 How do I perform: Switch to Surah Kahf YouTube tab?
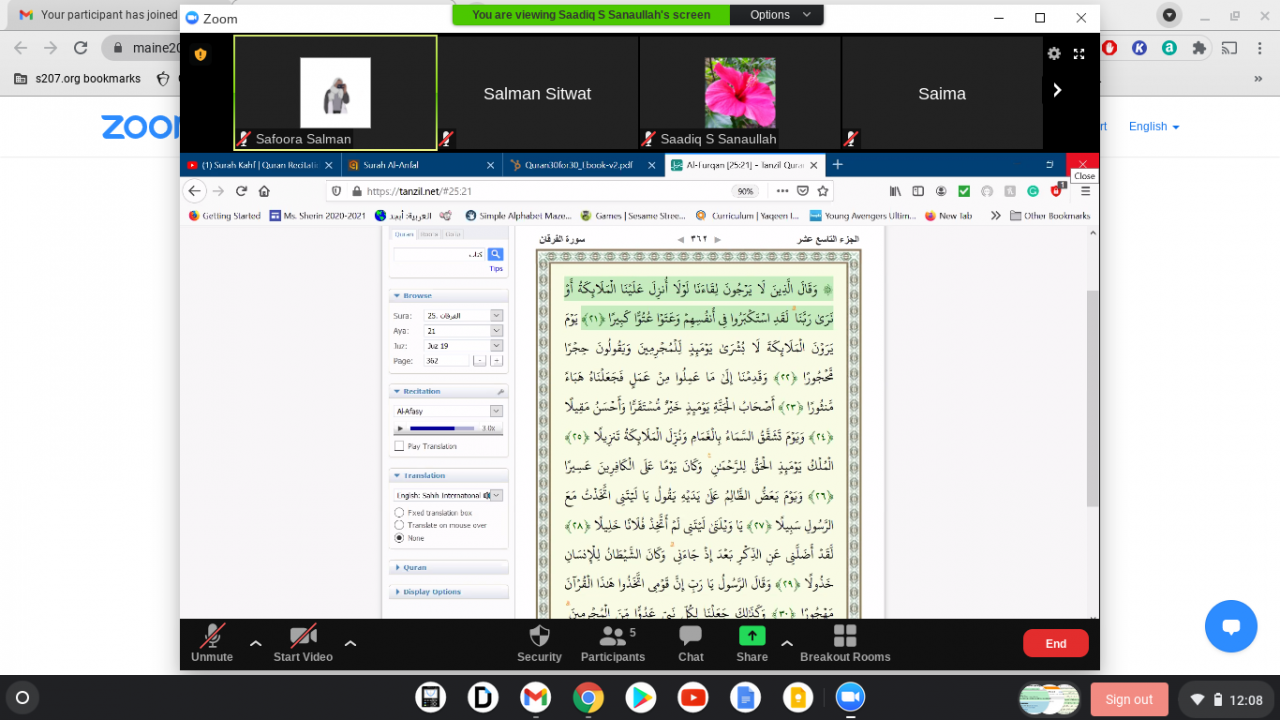click(261, 165)
